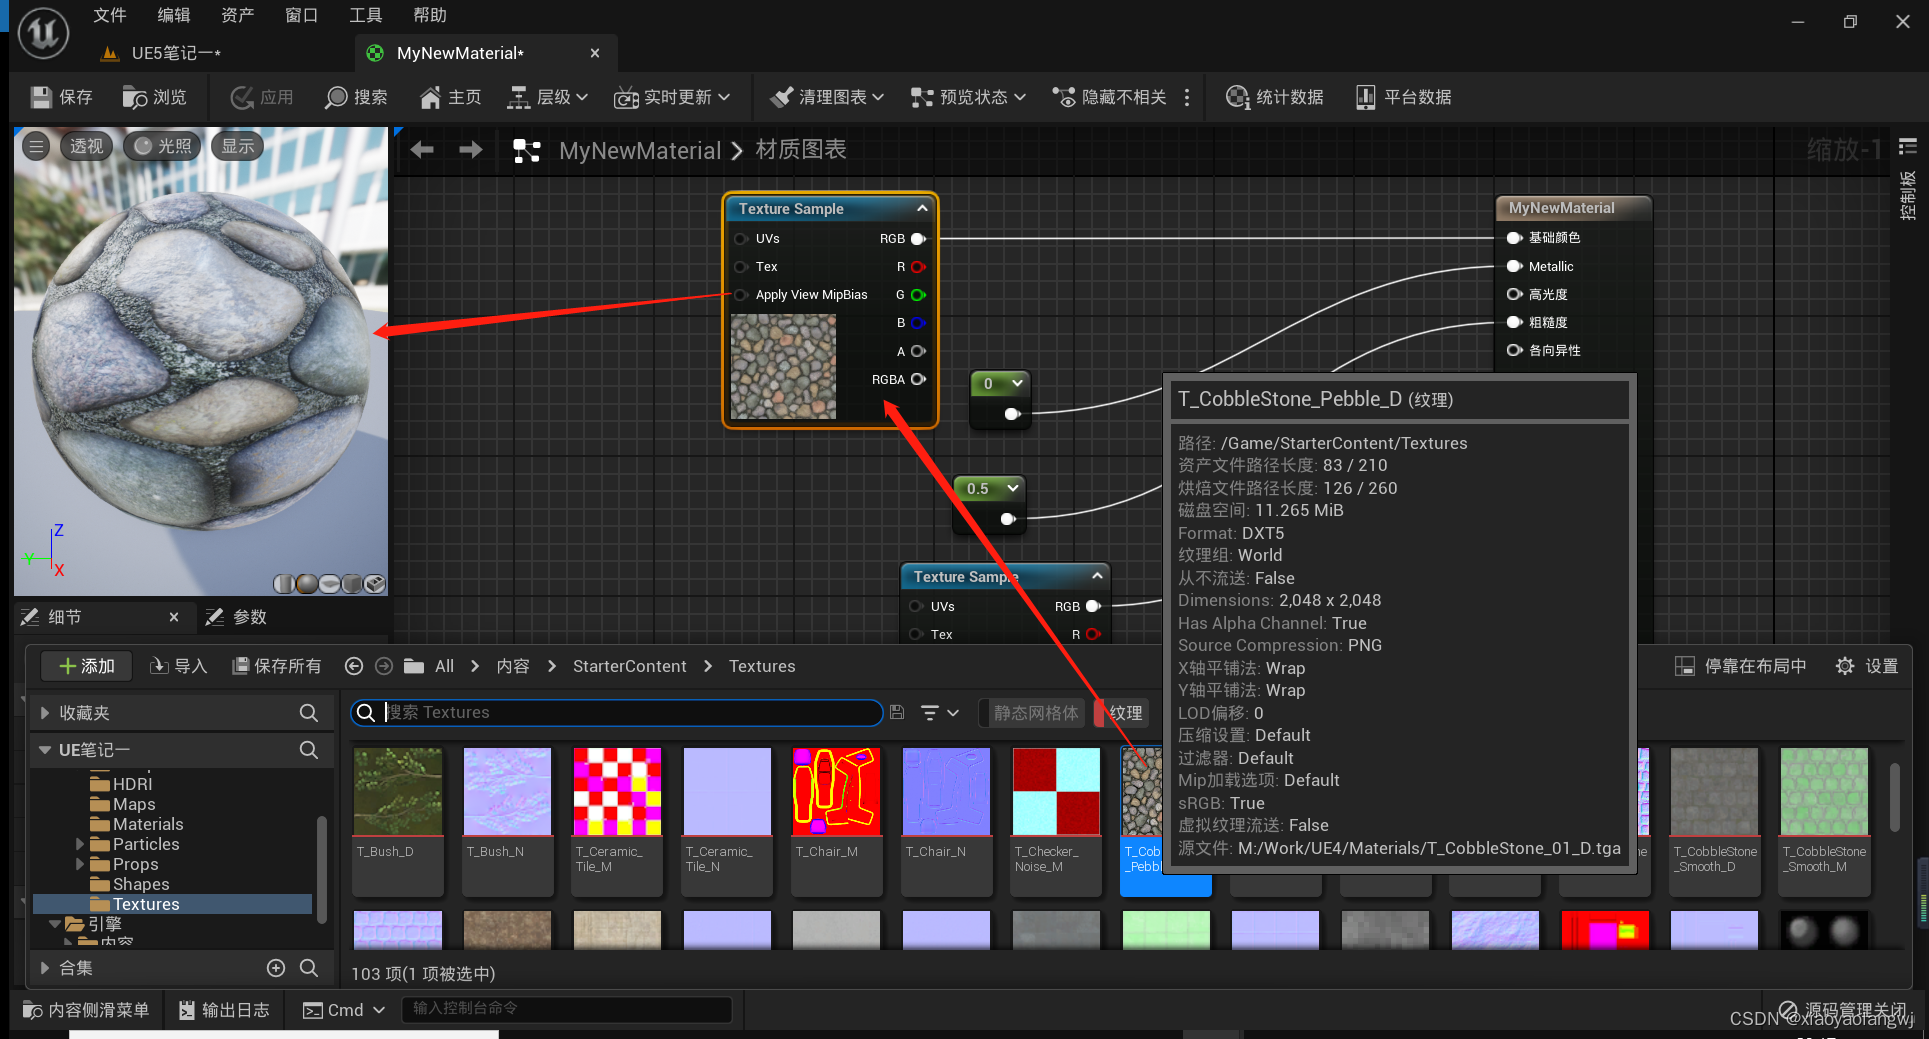Add a new collection (合集)
The width and height of the screenshot is (1929, 1039).
(x=276, y=968)
